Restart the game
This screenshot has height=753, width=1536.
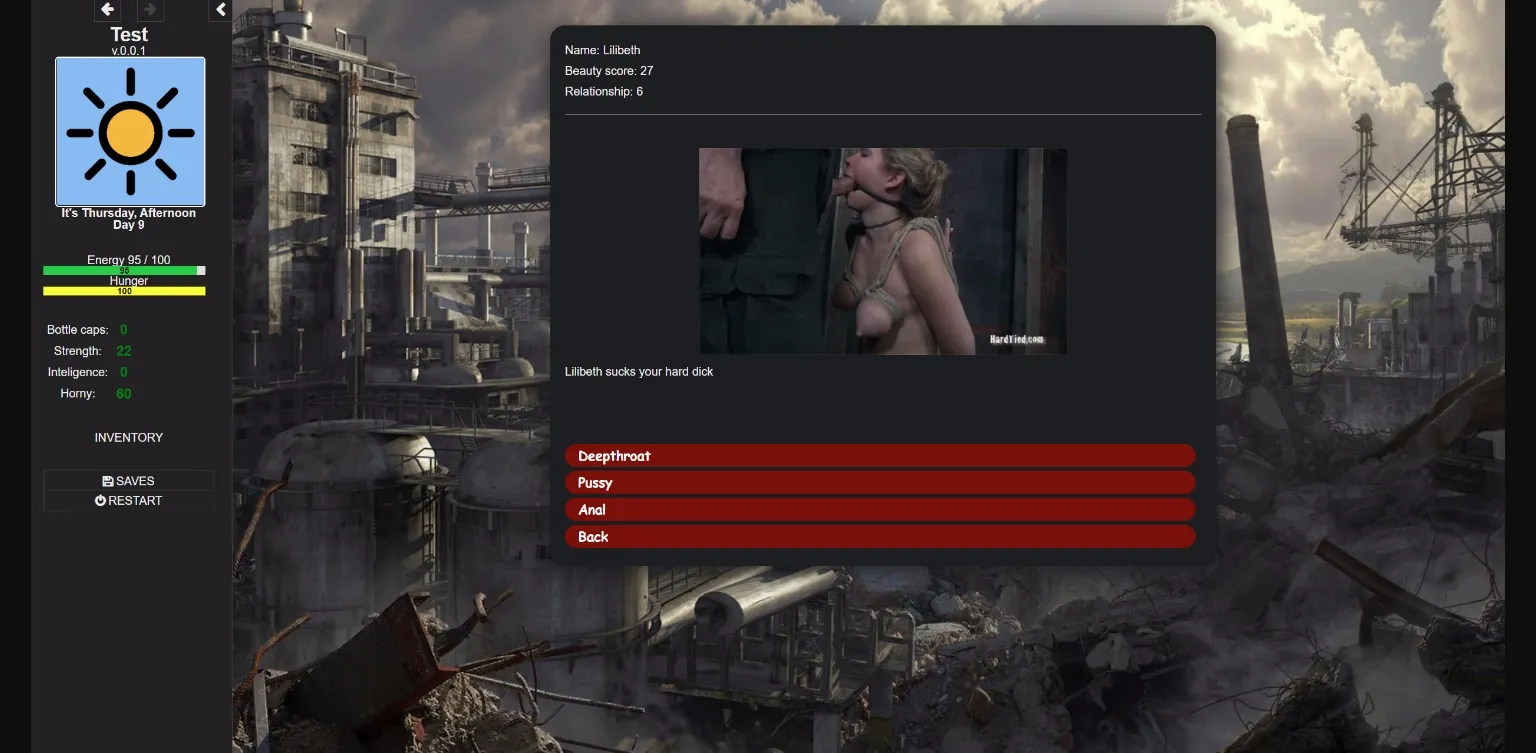(128, 500)
